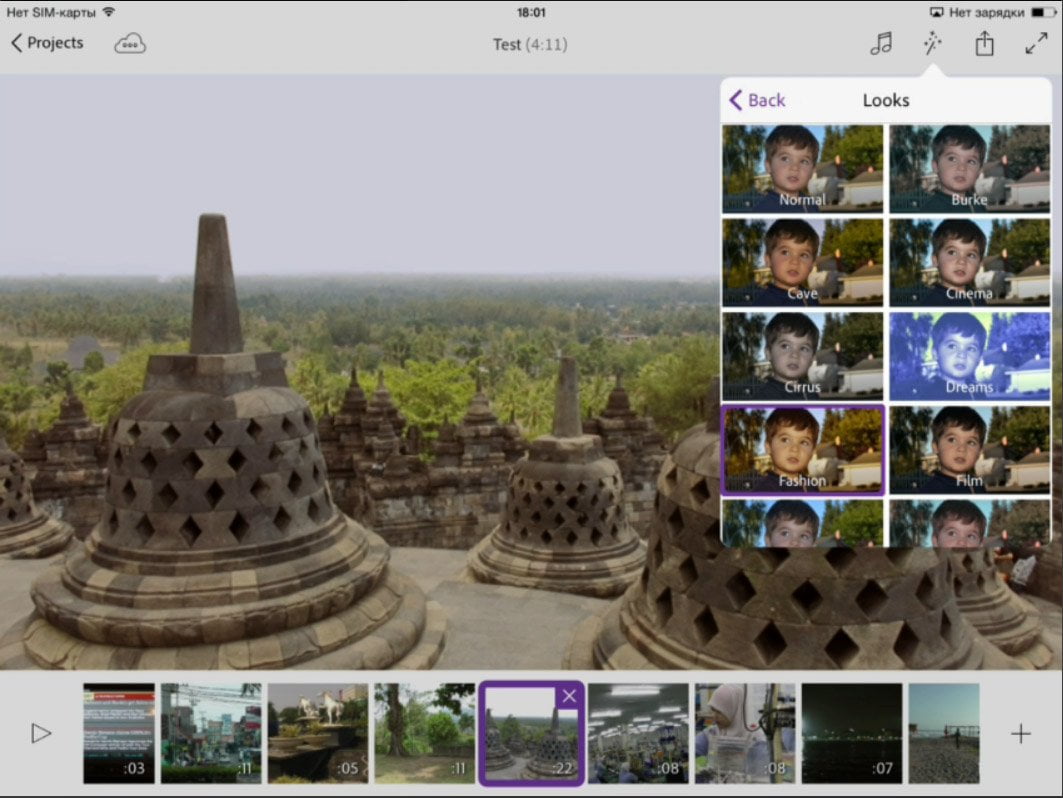Image resolution: width=1063 pixels, height=798 pixels.
Task: Select the Fashion look
Action: click(x=803, y=450)
